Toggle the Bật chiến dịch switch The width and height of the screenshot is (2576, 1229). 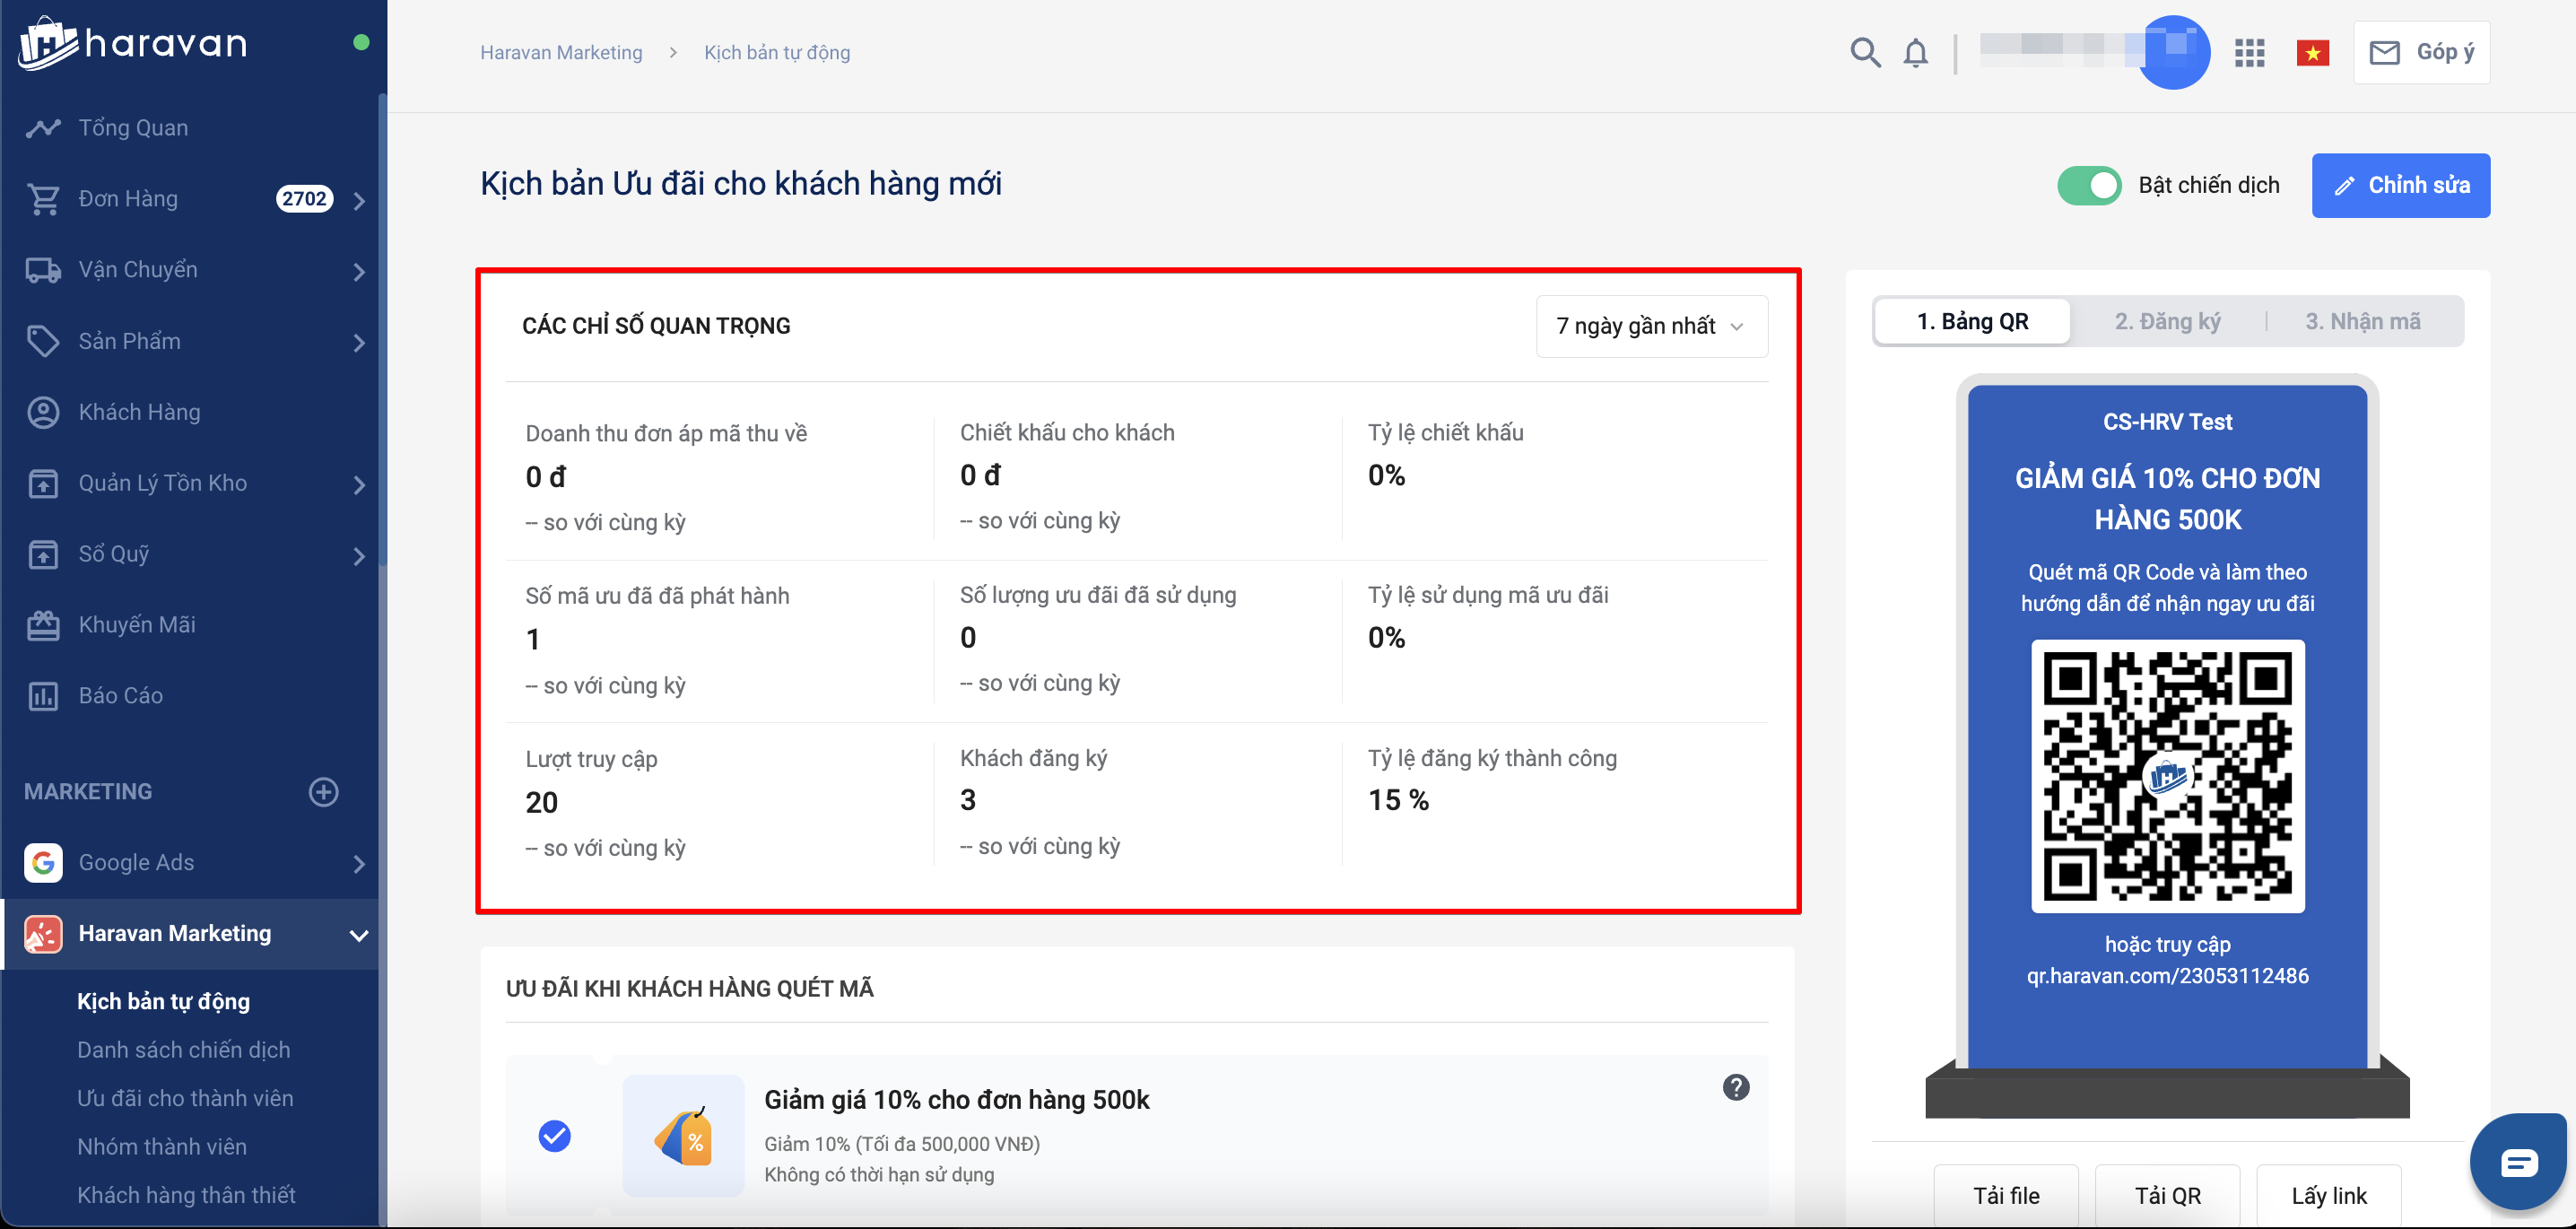(x=2089, y=186)
